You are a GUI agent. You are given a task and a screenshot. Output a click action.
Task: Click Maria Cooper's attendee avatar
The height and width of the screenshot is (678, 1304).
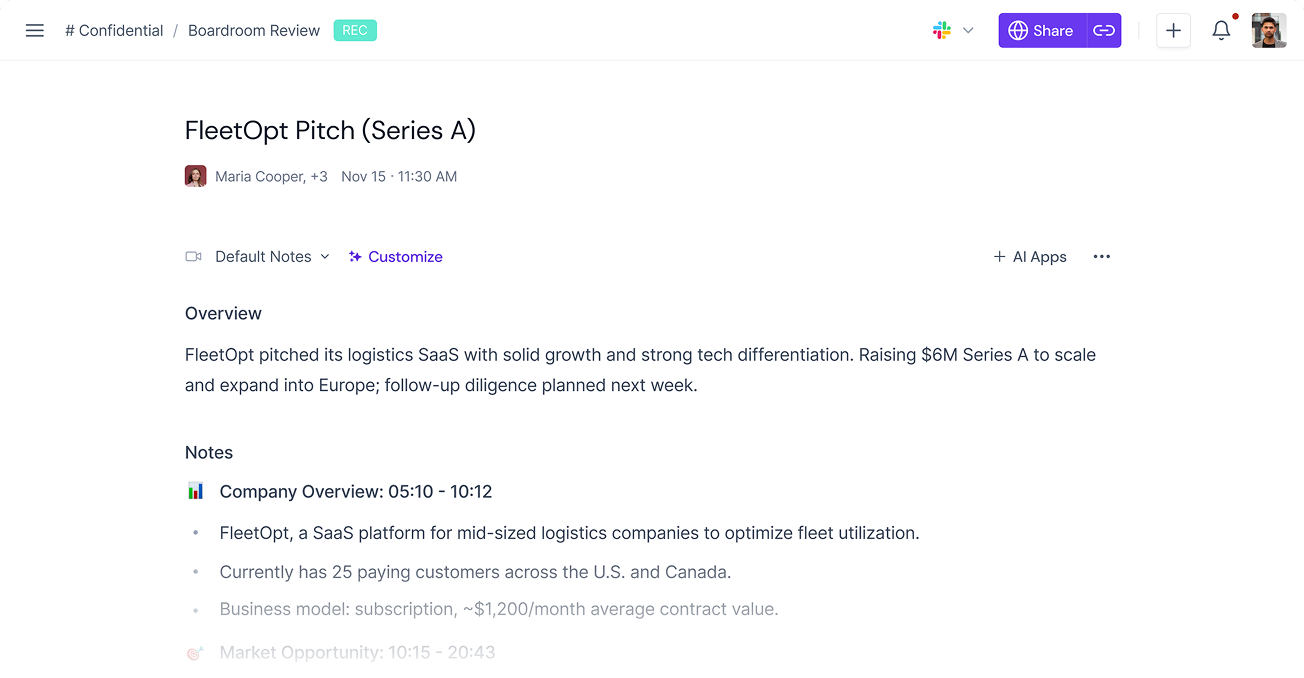point(195,175)
